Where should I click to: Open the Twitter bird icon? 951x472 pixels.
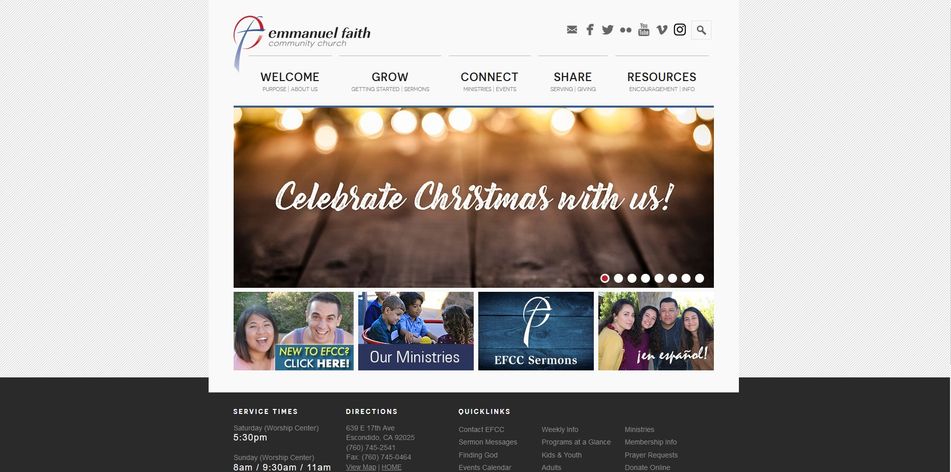point(608,30)
